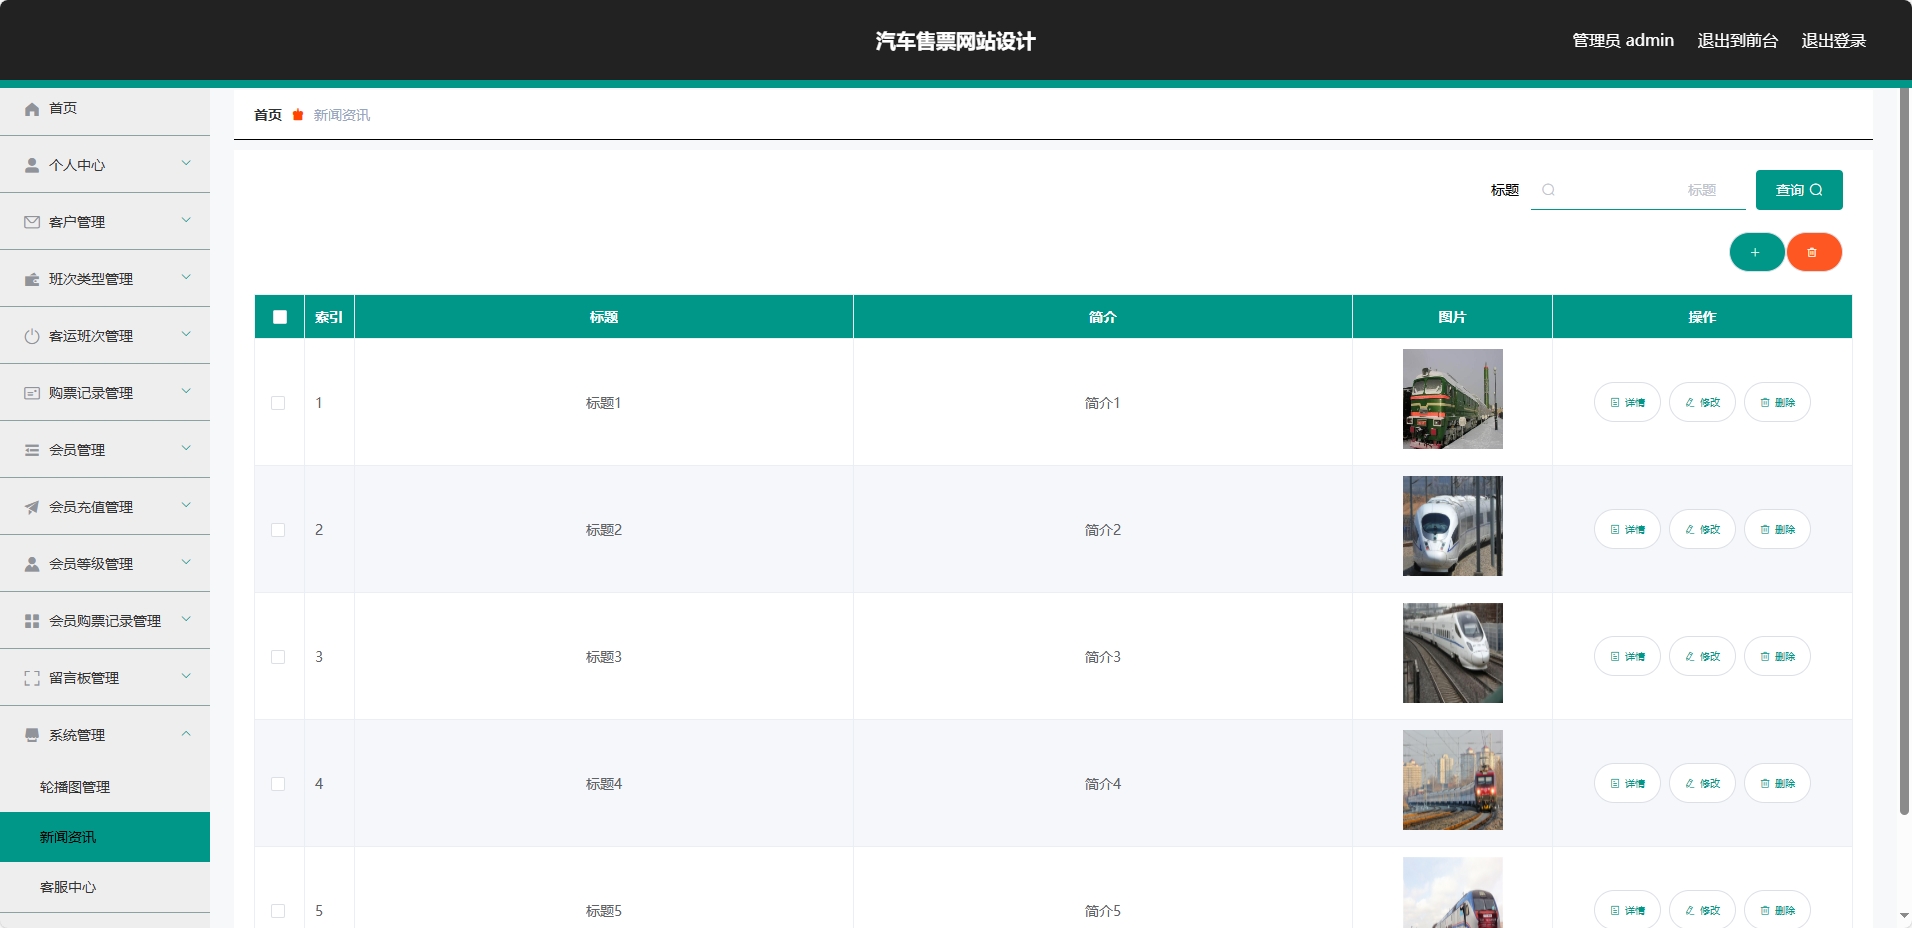This screenshot has width=1912, height=928.
Task: Click 删除 for row 标题4
Action: (x=1777, y=783)
